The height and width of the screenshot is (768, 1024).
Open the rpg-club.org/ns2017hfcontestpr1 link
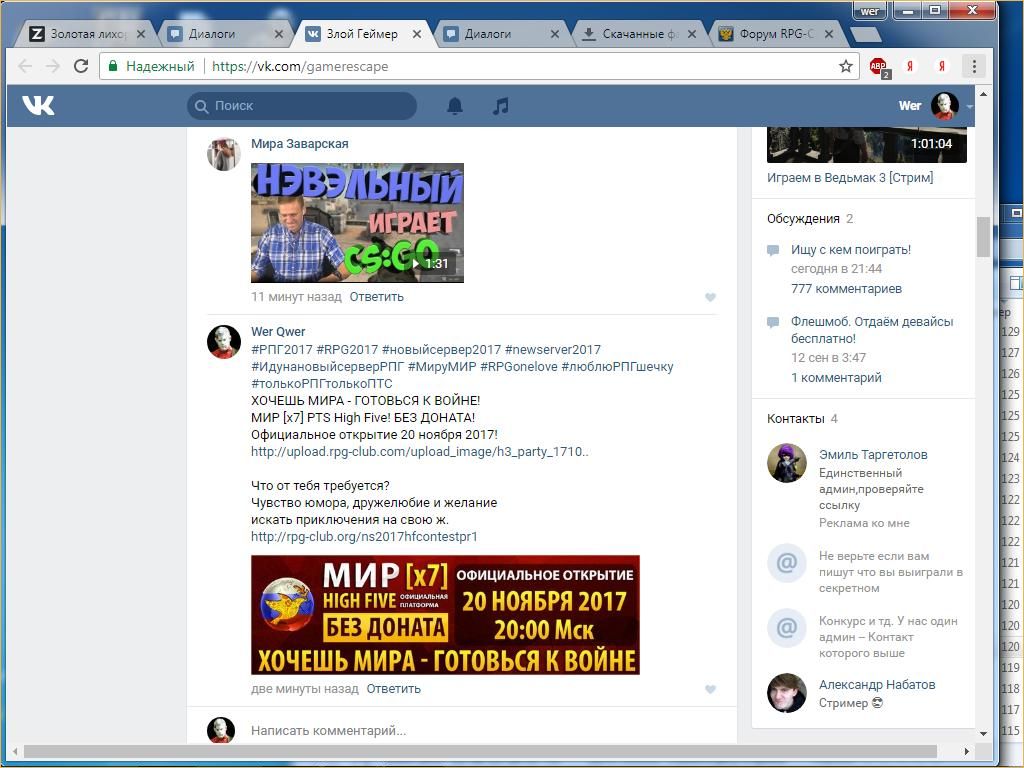pos(364,537)
